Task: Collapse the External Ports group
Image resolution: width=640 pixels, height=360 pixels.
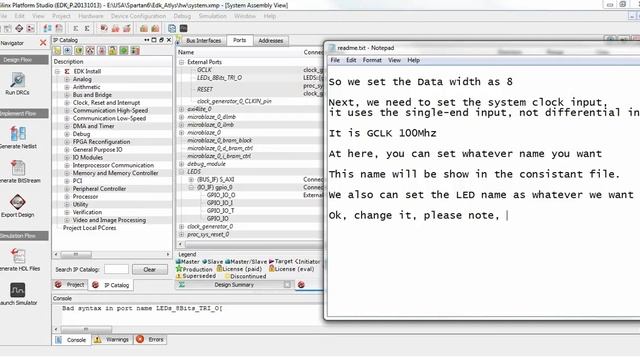Action: [x=182, y=62]
